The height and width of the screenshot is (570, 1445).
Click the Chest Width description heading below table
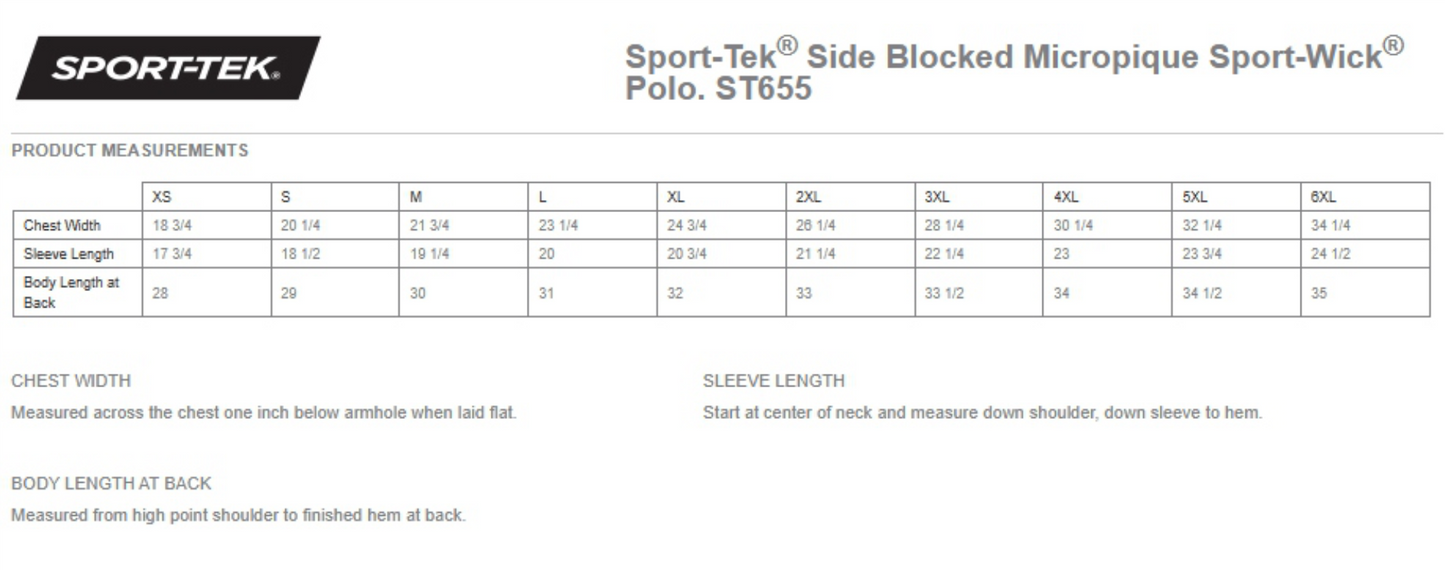(x=71, y=381)
